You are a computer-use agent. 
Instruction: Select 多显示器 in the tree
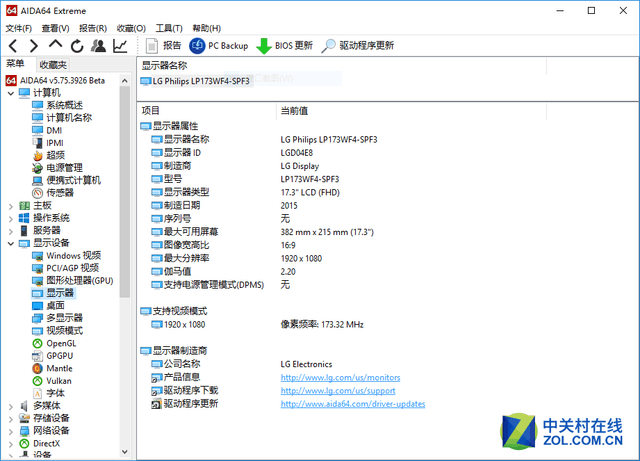(57, 318)
